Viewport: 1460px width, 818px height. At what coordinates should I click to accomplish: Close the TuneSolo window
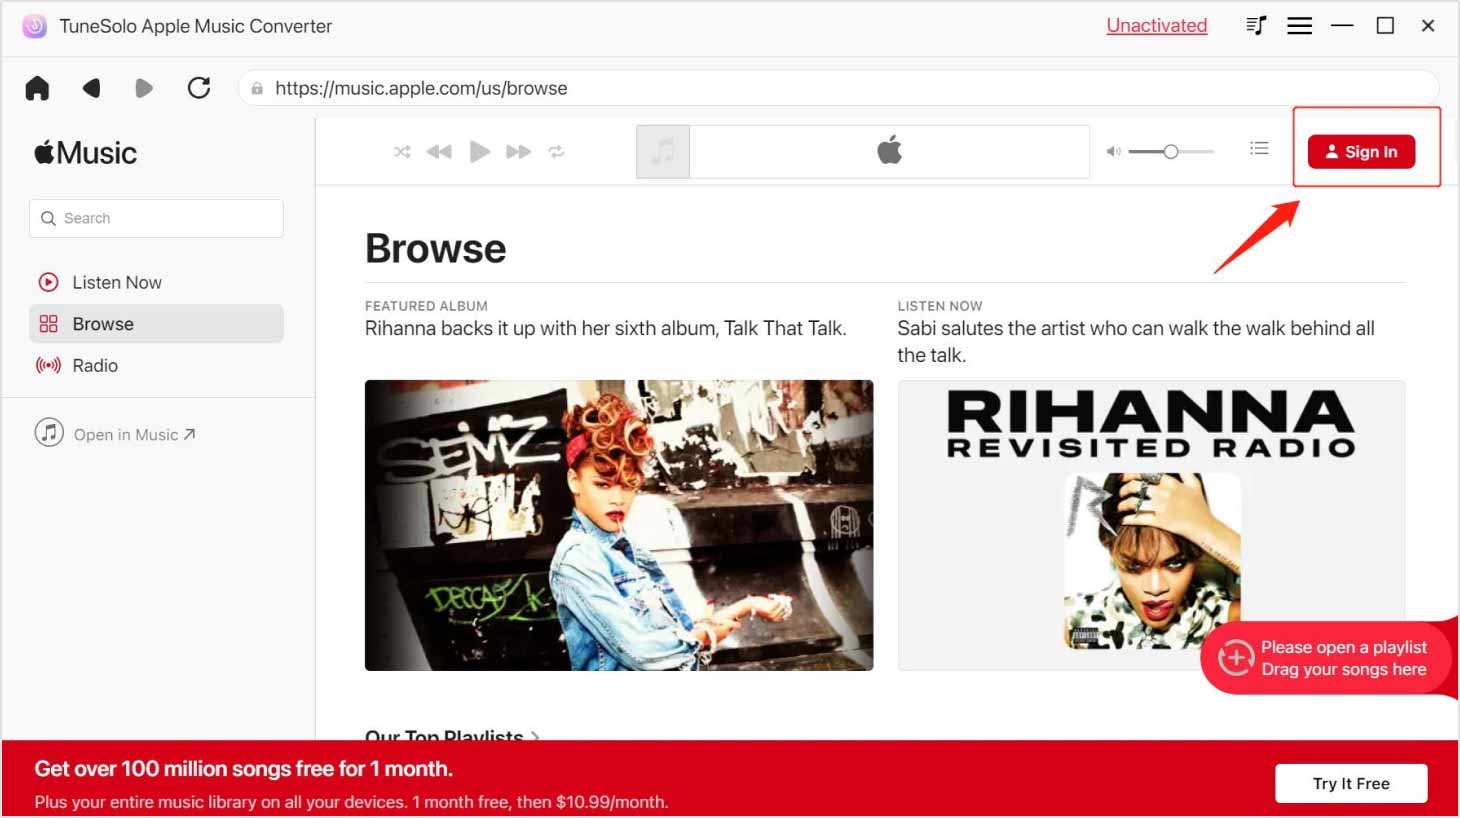[x=1428, y=26]
